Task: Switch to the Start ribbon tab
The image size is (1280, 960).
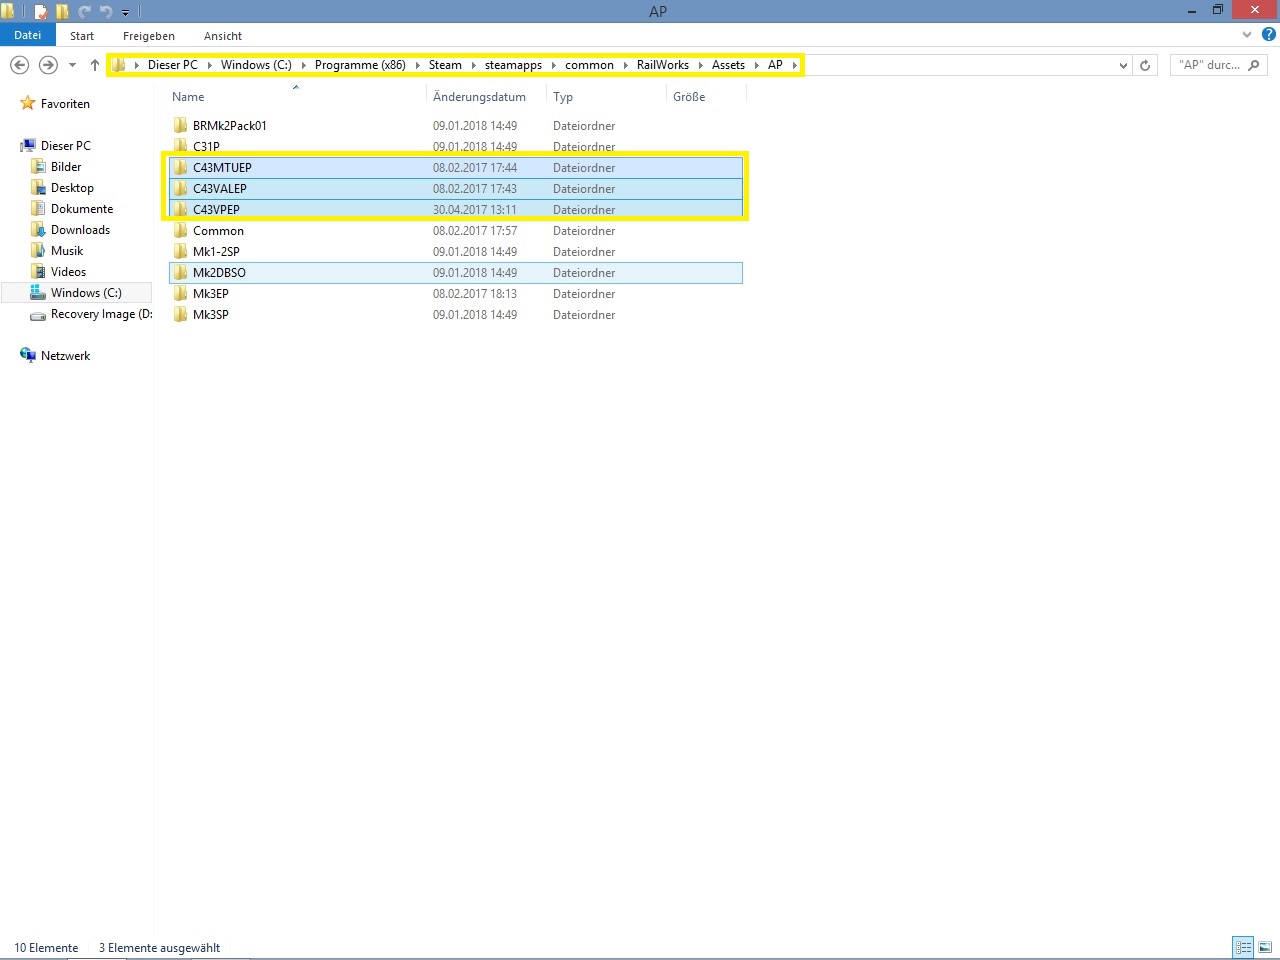Action: (x=82, y=36)
